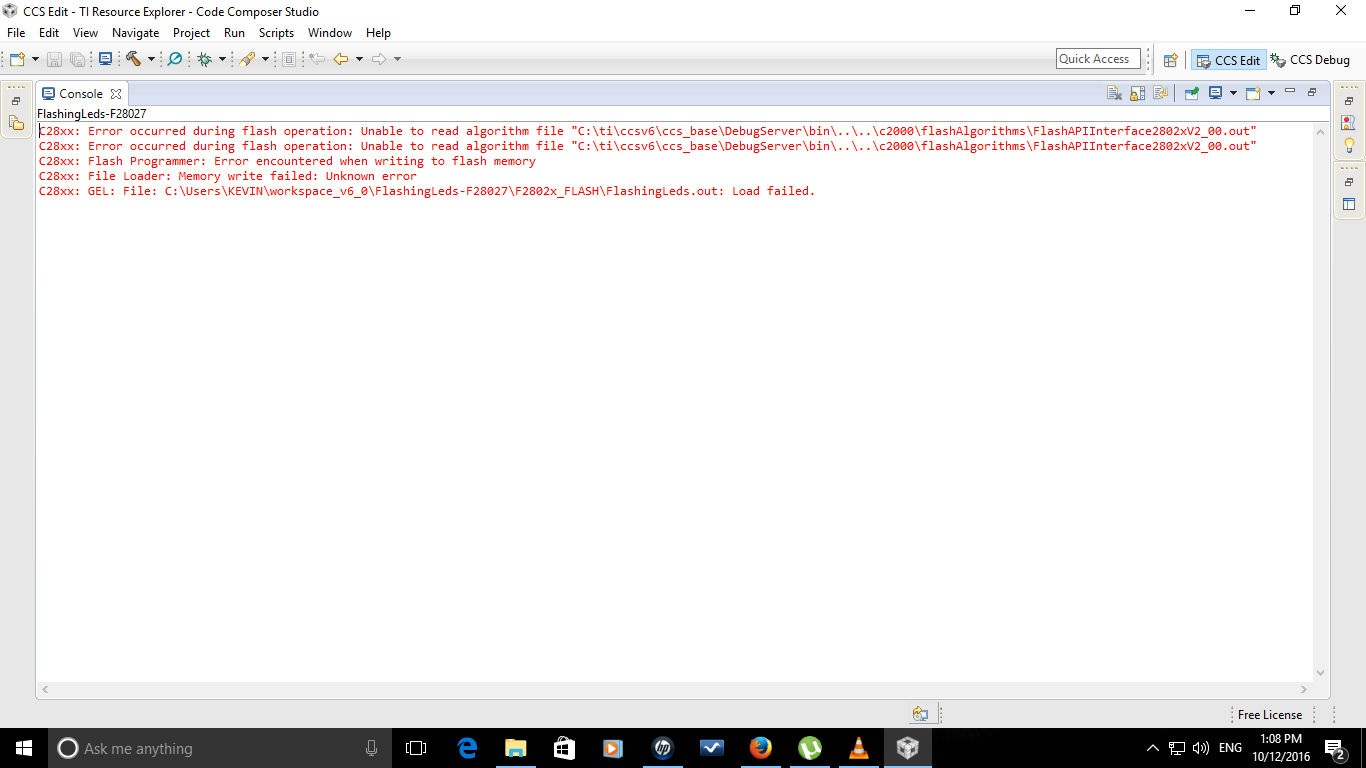Screen dimensions: 1366x768
Task: Close the Console tab
Action: point(116,94)
